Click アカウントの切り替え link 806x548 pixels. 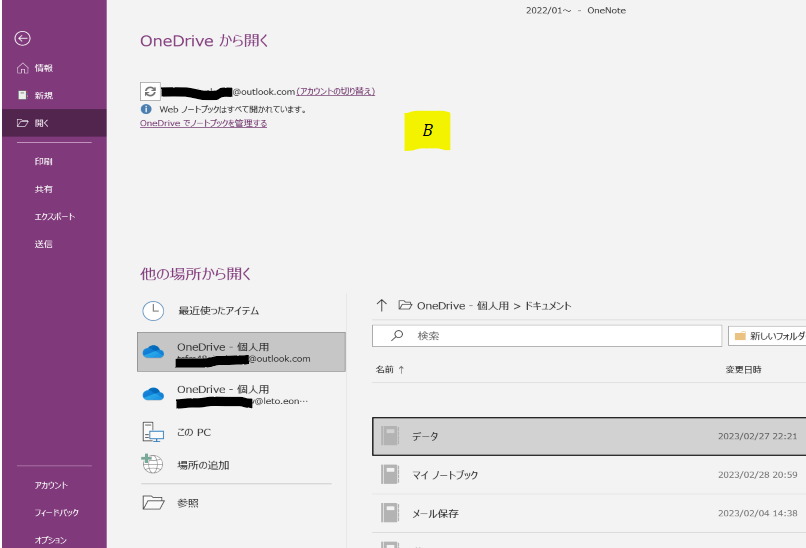(336, 92)
